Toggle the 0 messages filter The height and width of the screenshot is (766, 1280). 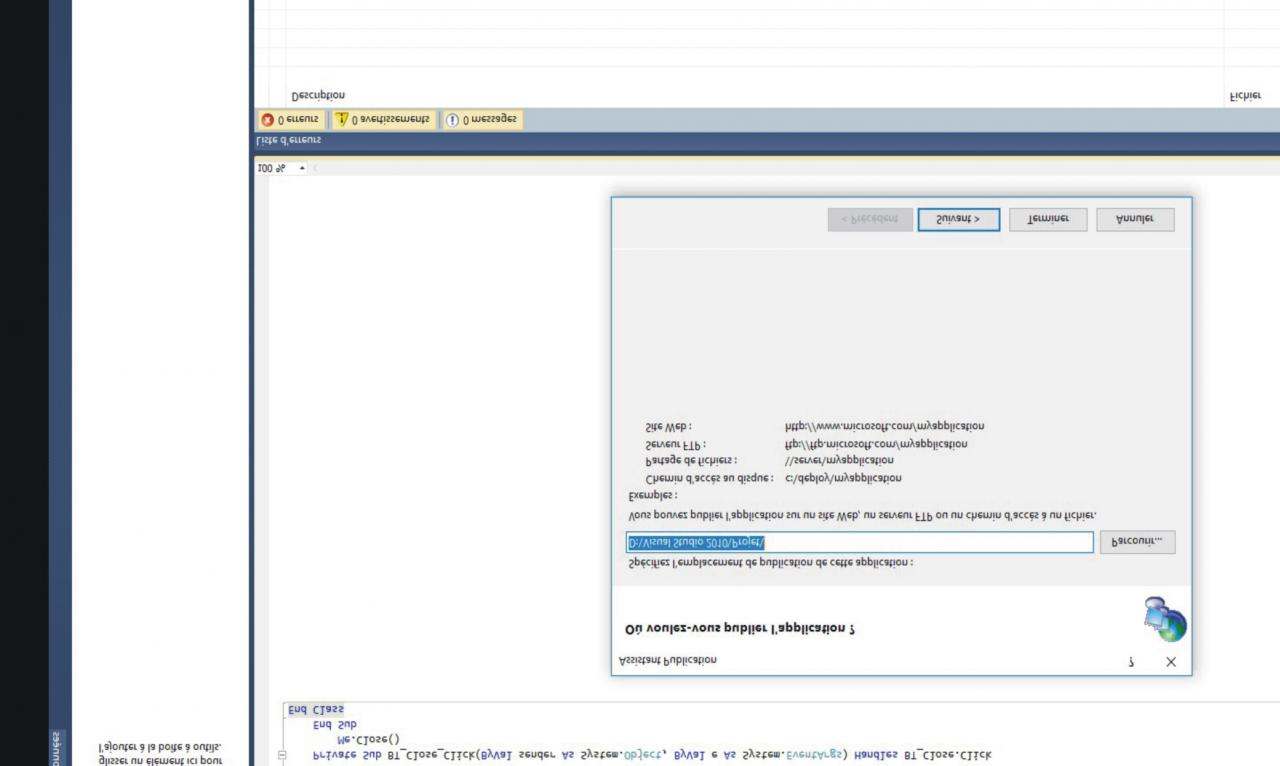point(481,120)
